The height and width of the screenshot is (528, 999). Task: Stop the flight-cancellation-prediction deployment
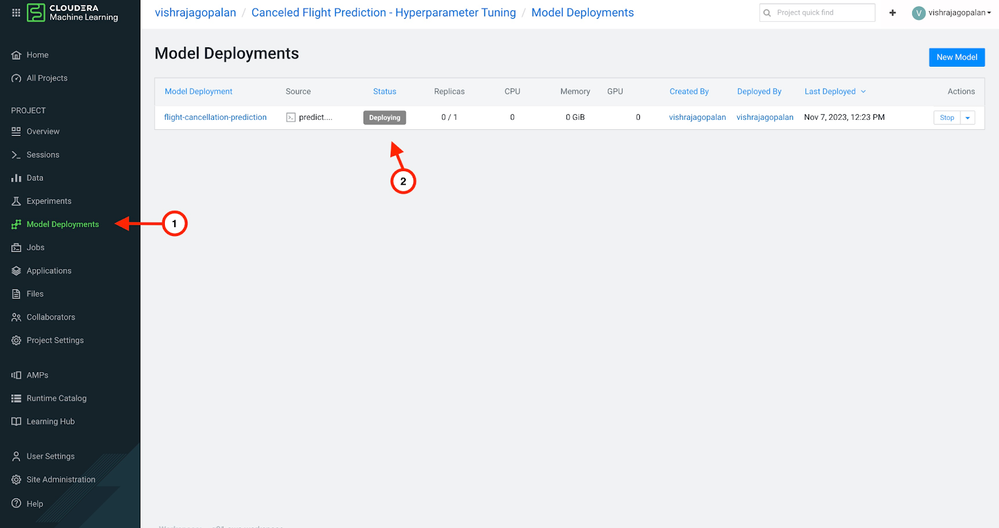947,118
